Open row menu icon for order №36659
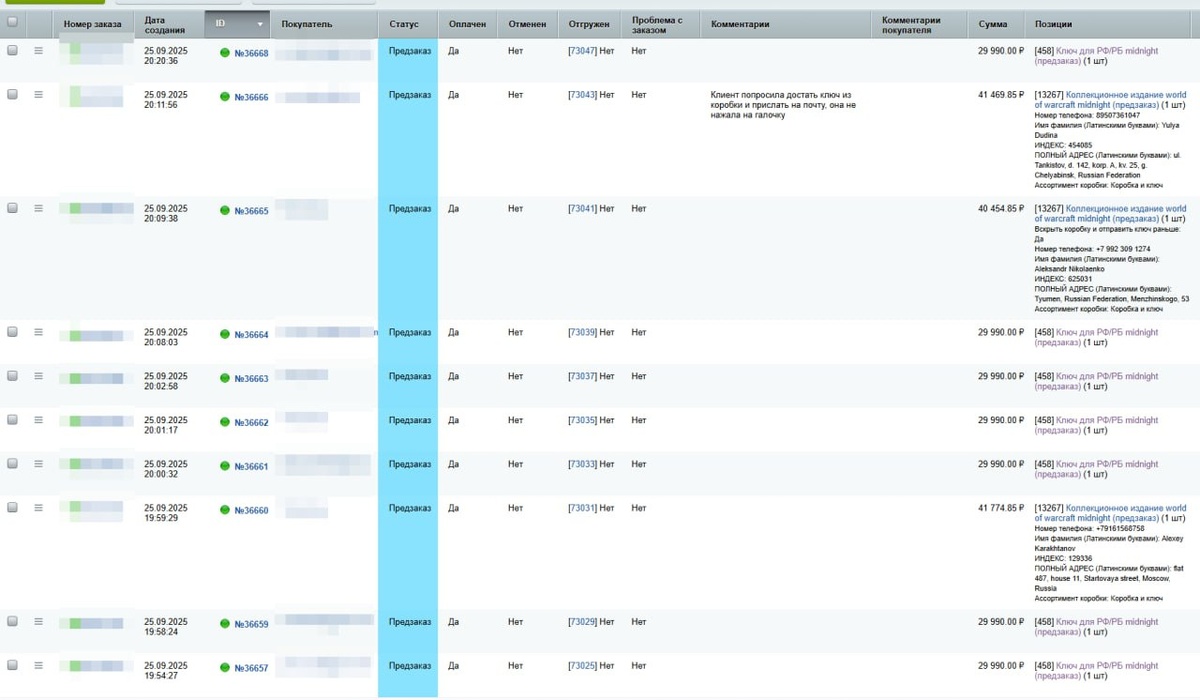Image resolution: width=1200 pixels, height=700 pixels. 38,621
